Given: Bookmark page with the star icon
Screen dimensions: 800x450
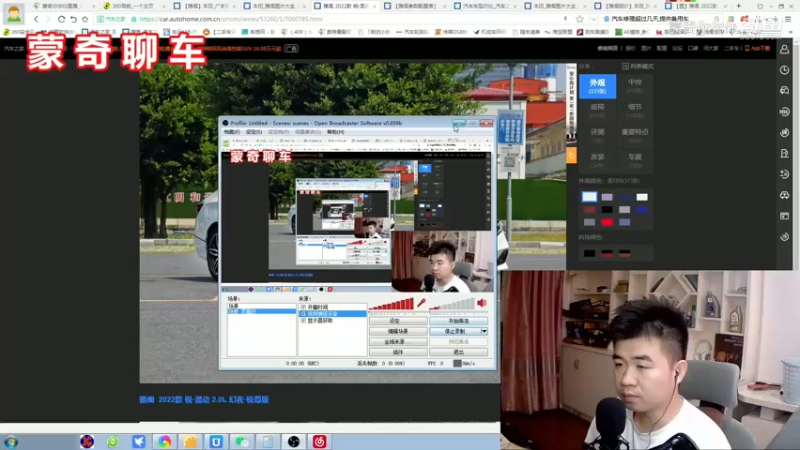Looking at the screenshot, I should tap(85, 19).
